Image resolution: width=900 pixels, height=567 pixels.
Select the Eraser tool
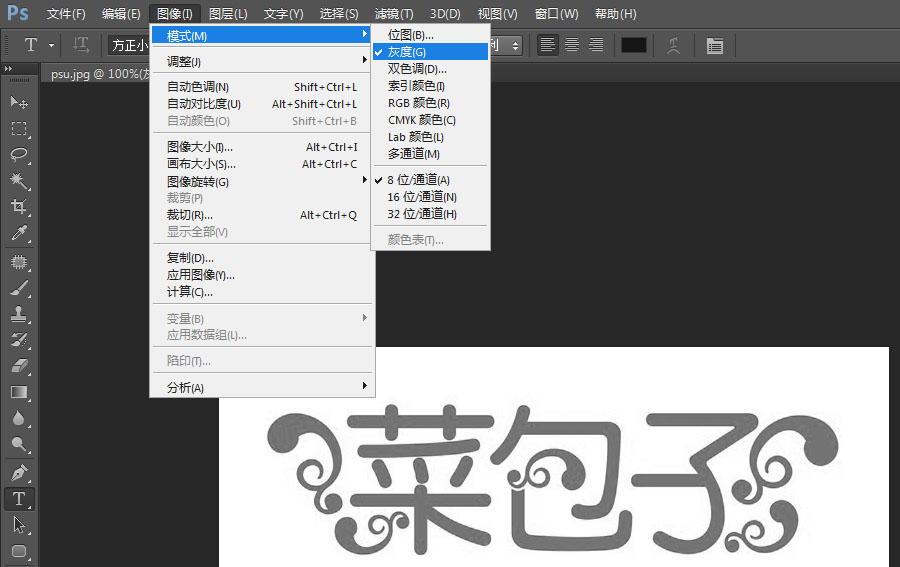point(19,366)
